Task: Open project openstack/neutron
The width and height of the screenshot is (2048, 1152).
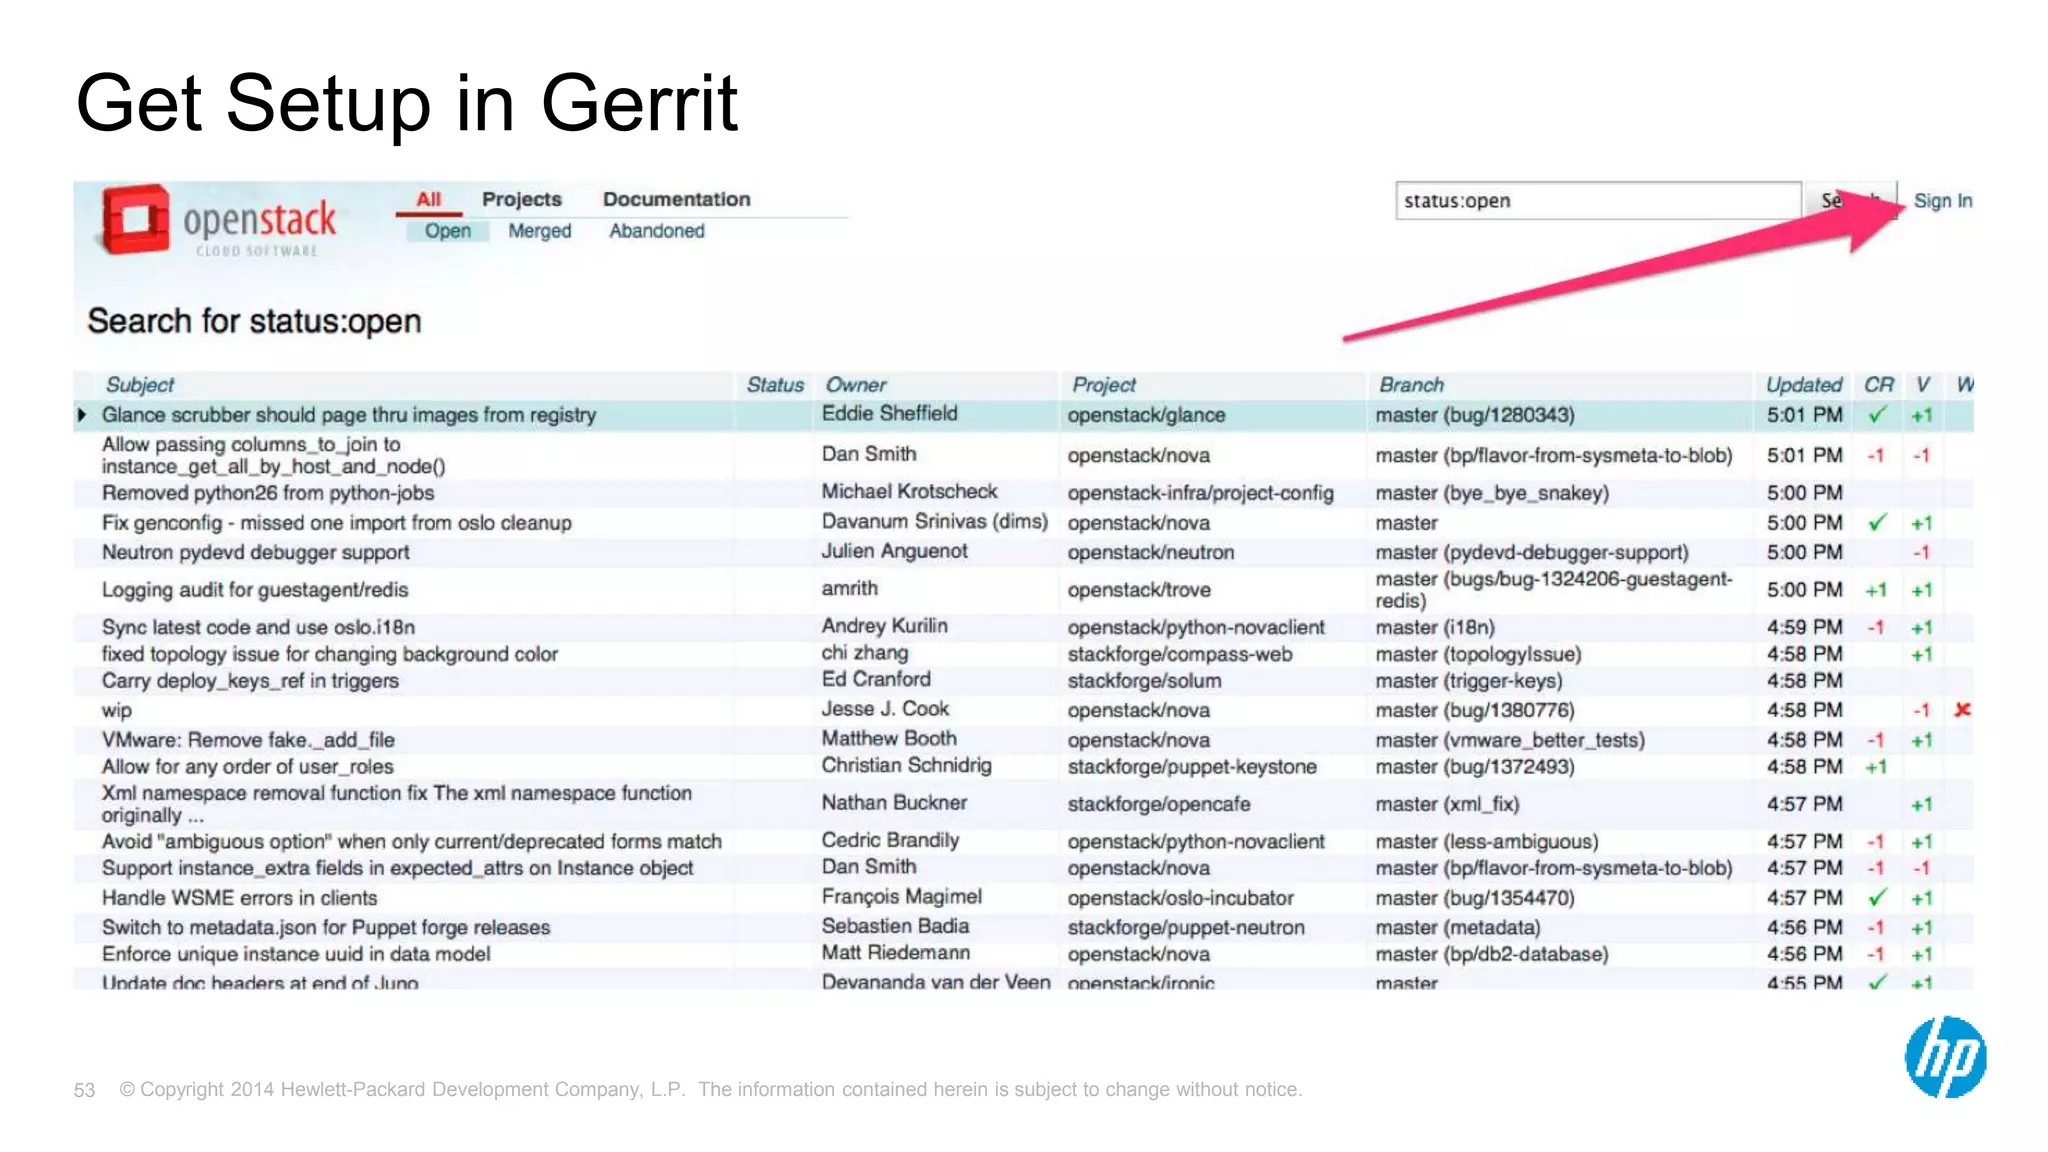Action: [x=1150, y=552]
